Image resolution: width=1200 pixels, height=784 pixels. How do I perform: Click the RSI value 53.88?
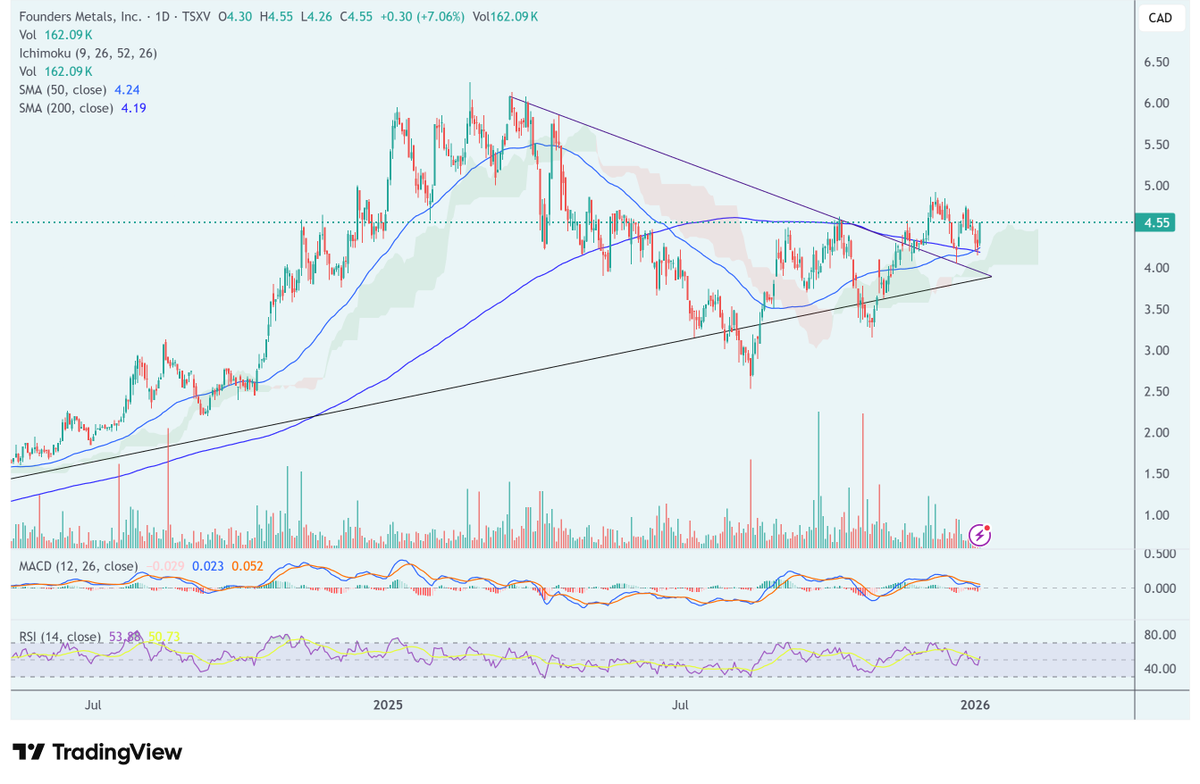pos(123,637)
